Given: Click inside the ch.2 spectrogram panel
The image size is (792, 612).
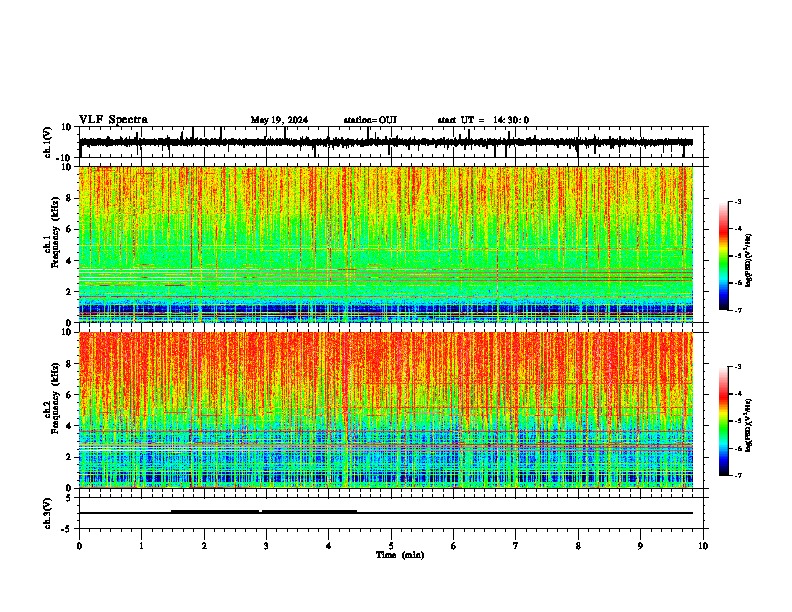Looking at the screenshot, I should point(386,410).
